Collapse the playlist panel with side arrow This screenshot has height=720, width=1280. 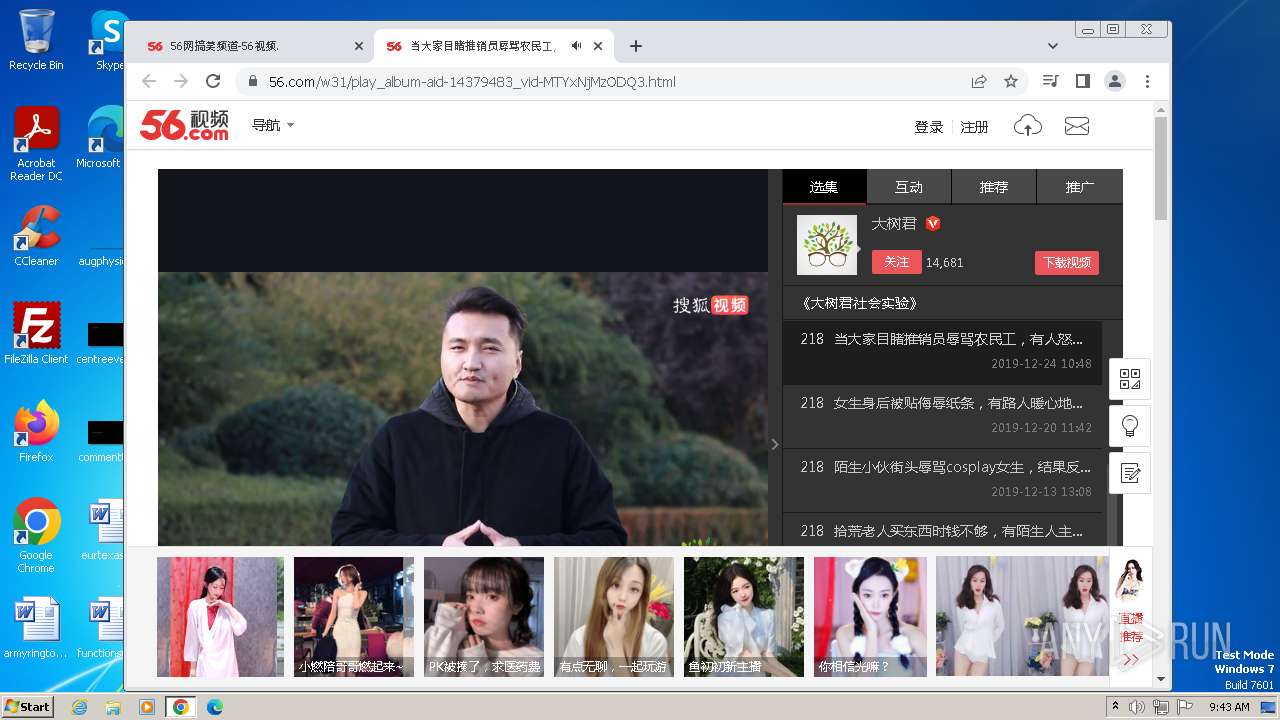point(775,444)
